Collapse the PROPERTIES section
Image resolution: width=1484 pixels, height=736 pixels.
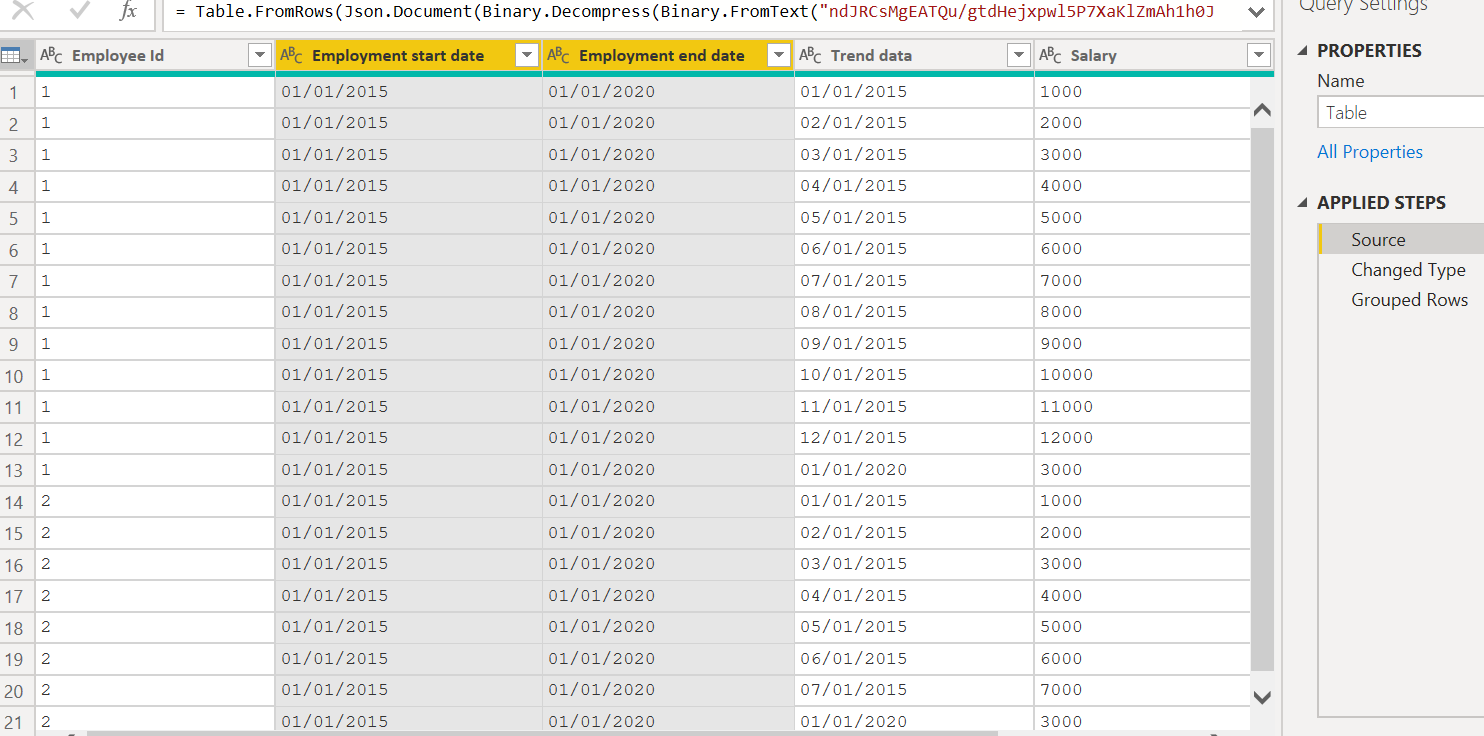[x=1302, y=51]
